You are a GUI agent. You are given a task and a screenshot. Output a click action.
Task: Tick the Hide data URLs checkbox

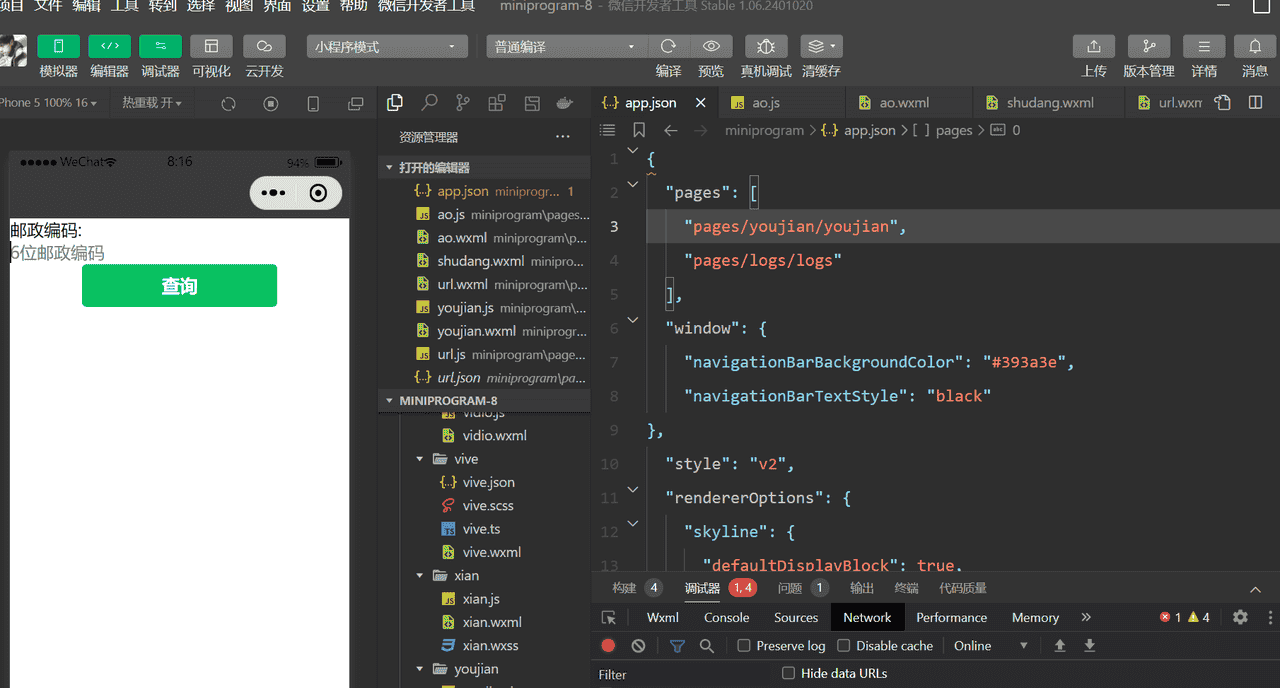coord(788,674)
